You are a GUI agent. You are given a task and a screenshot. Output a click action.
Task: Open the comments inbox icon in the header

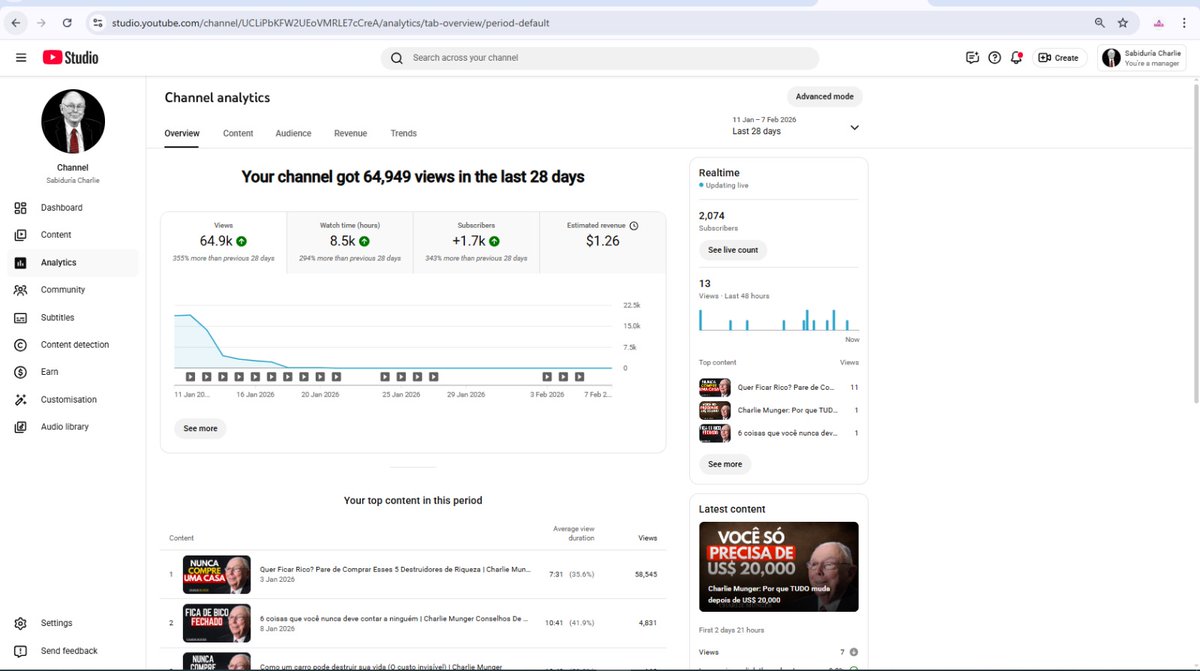972,58
